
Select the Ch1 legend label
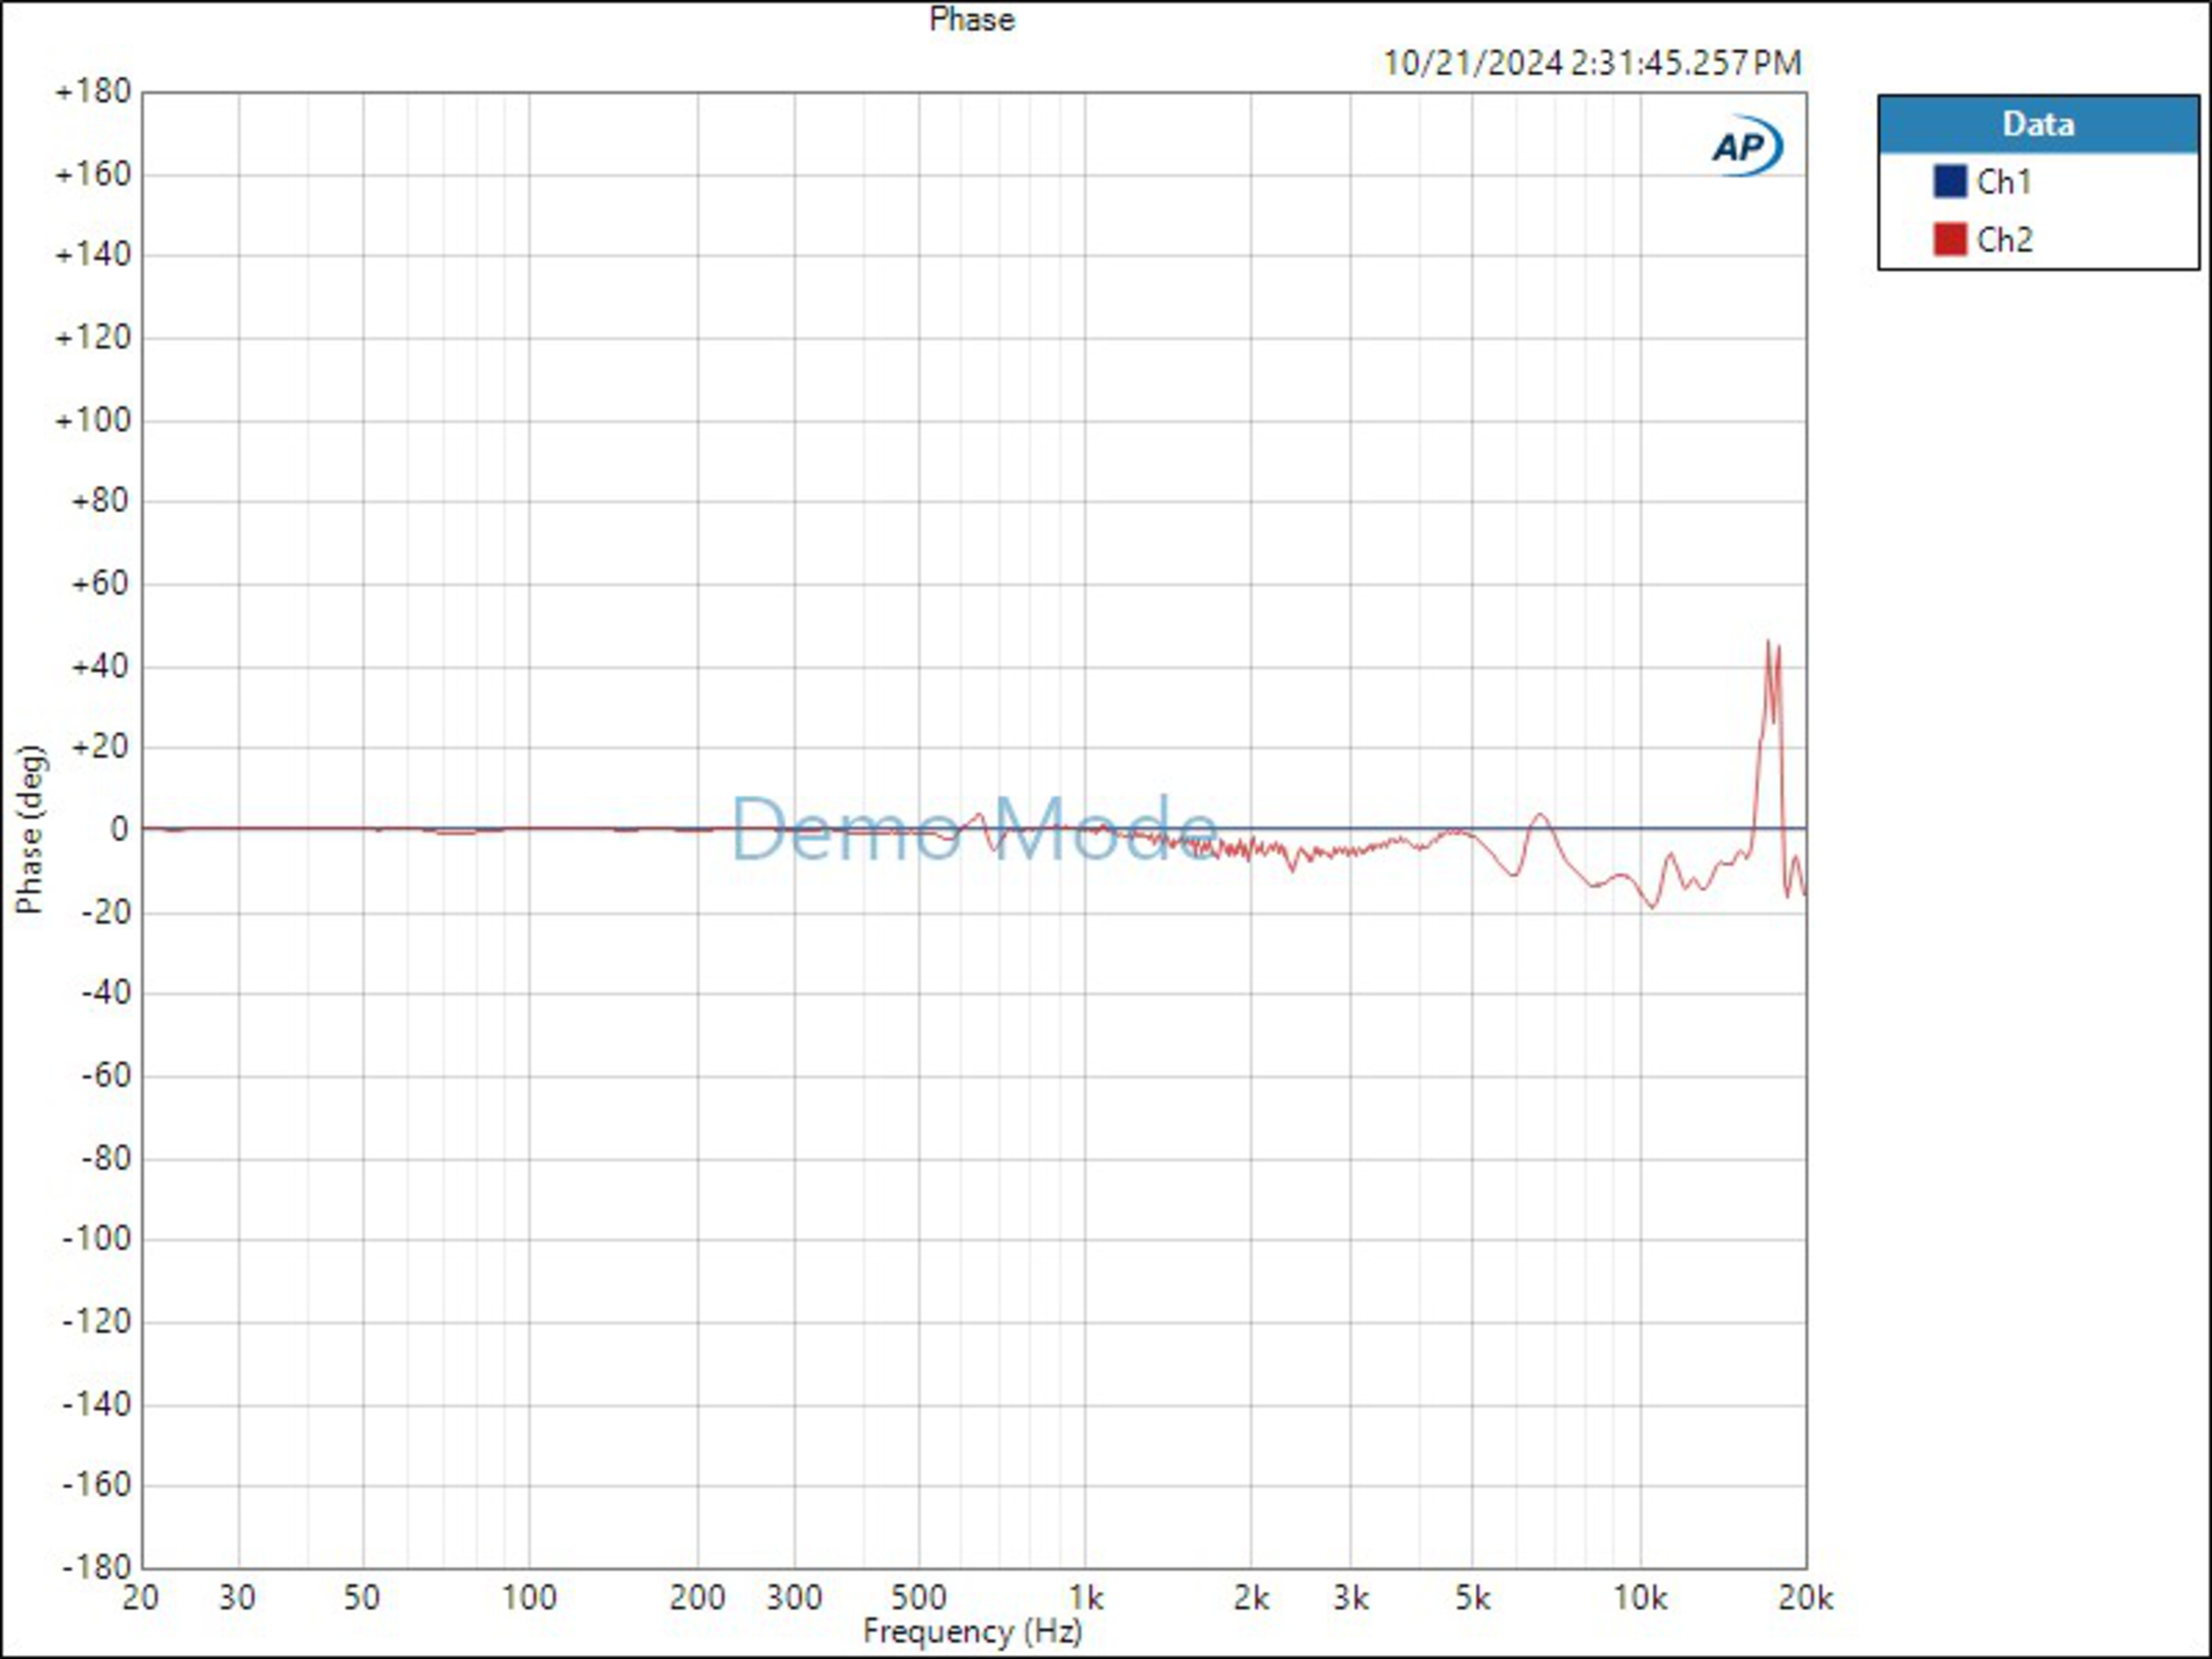[2004, 182]
